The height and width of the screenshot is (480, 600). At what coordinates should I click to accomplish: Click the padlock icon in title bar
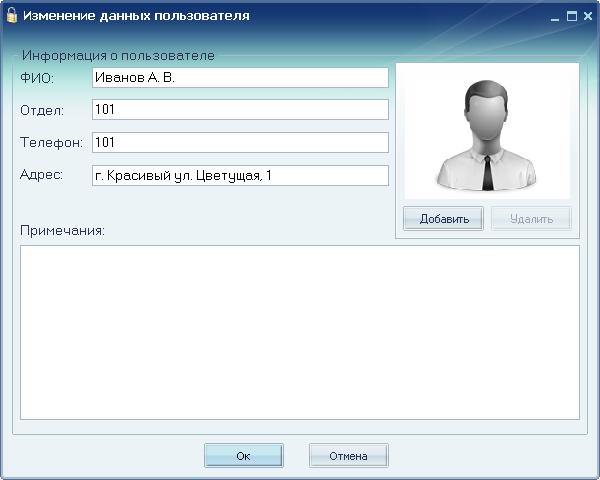click(12, 15)
